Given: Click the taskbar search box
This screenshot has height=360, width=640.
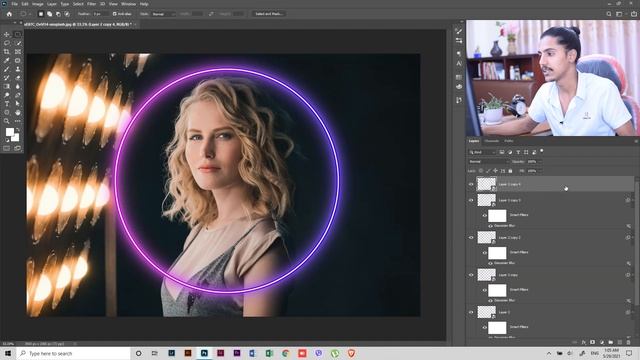Looking at the screenshot, I should point(73,353).
